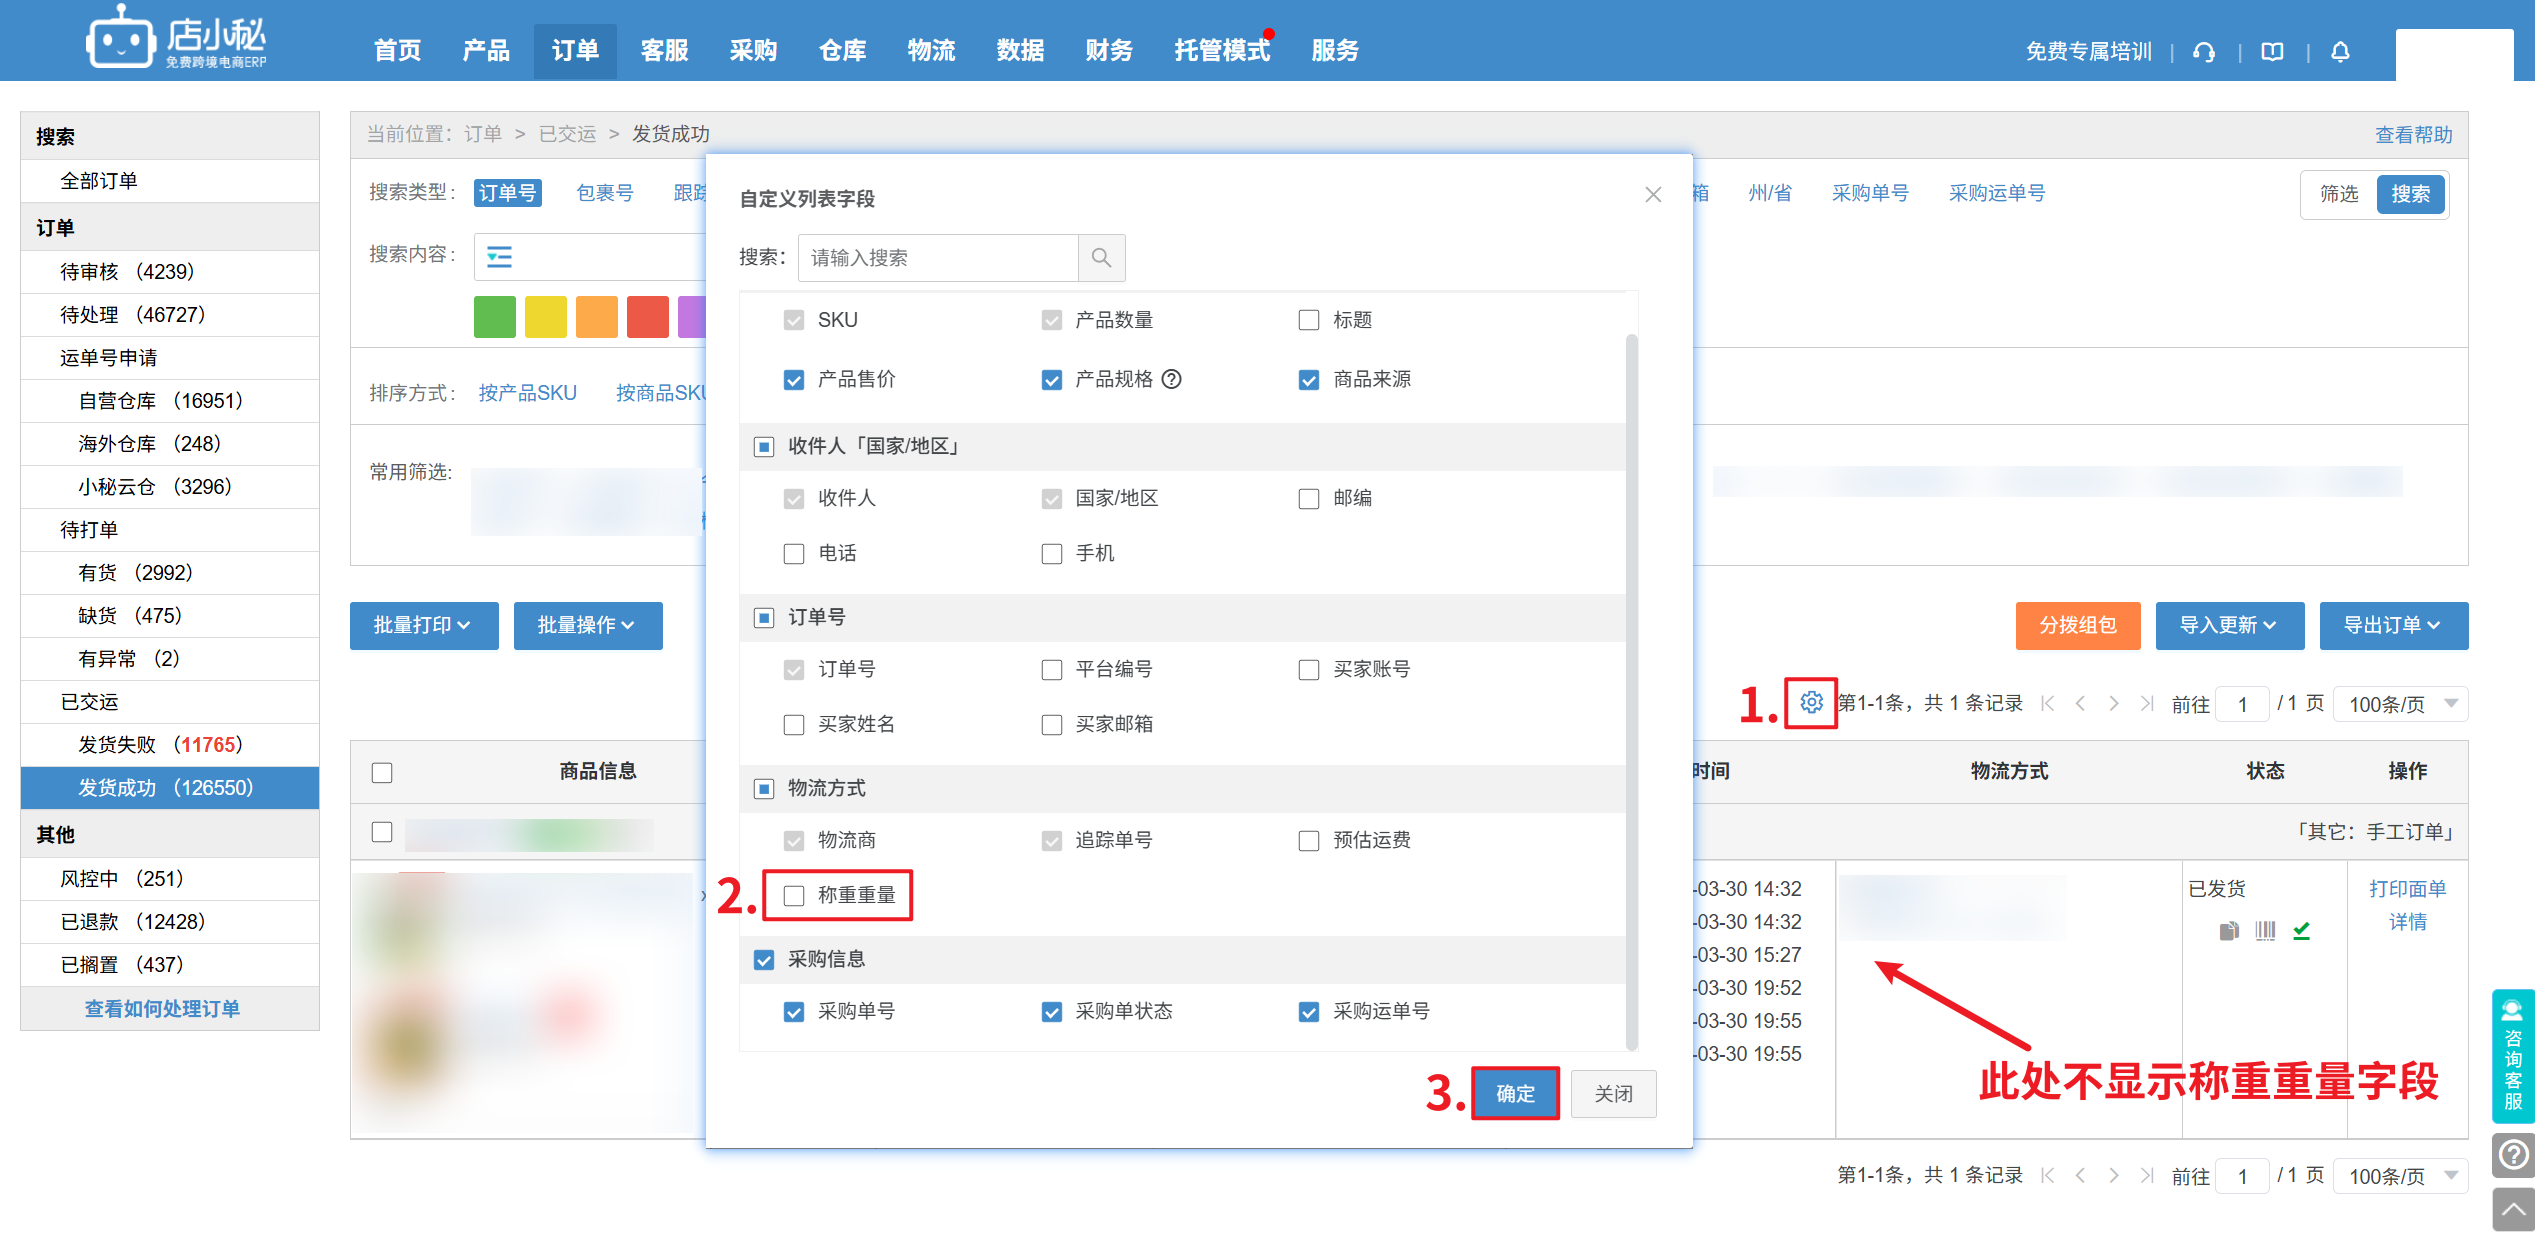2535x1252 pixels.
Task: Click the product spec help question icon
Action: click(x=1171, y=379)
